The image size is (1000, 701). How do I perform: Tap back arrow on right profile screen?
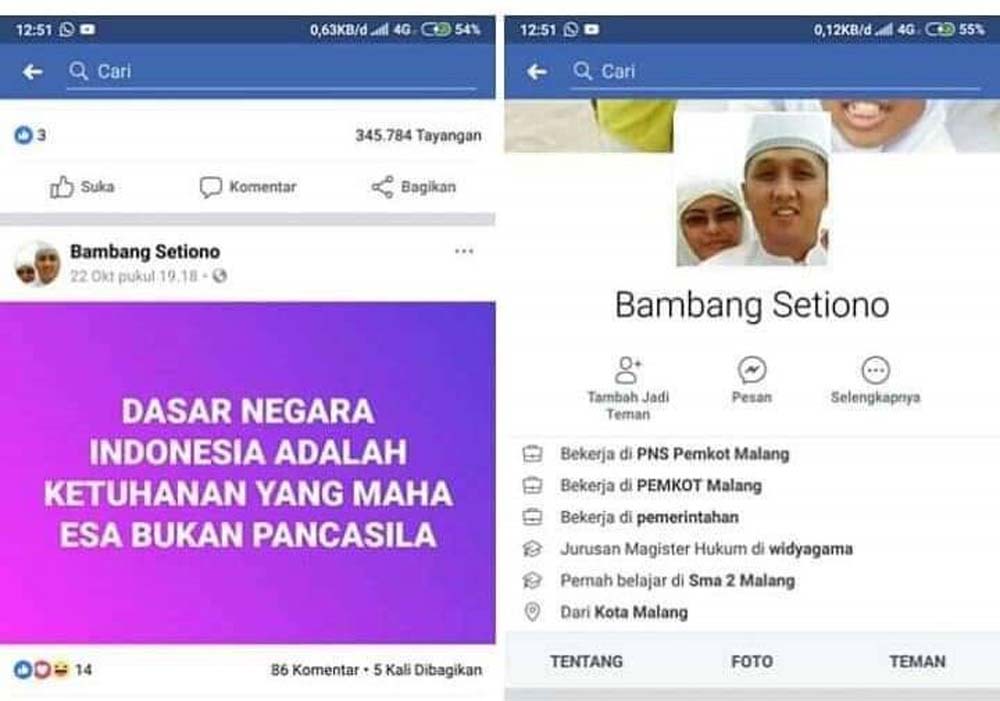coord(536,71)
